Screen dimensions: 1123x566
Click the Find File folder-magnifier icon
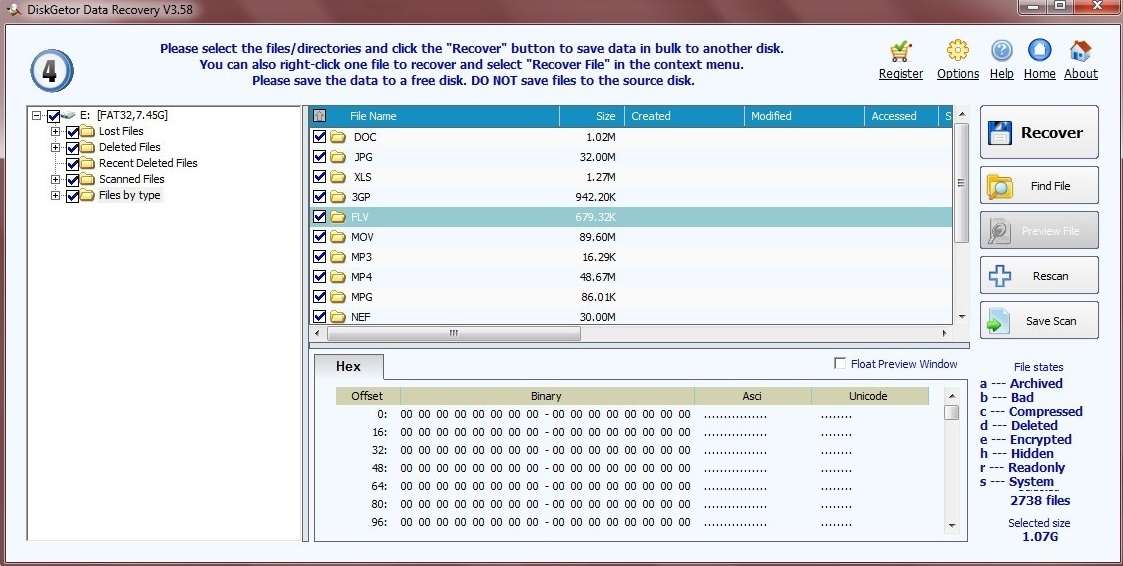click(x=999, y=186)
